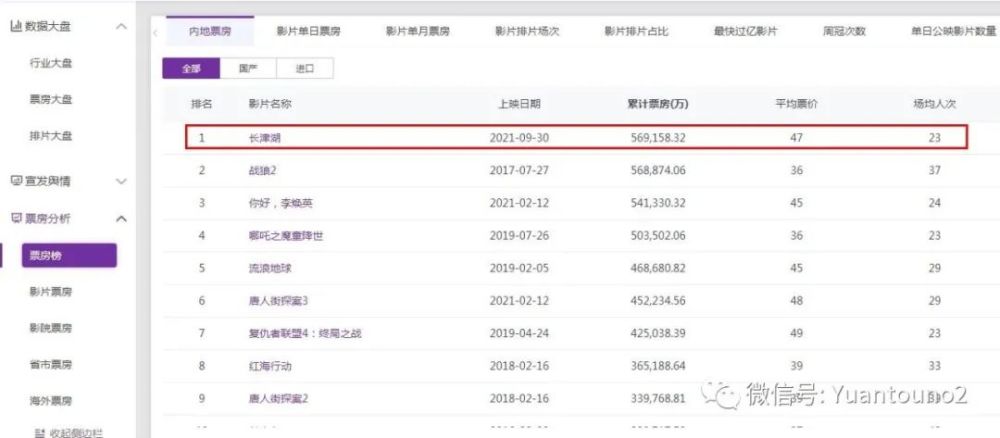
Task: Switch to the 影片排片场次 tab
Action: 527,31
